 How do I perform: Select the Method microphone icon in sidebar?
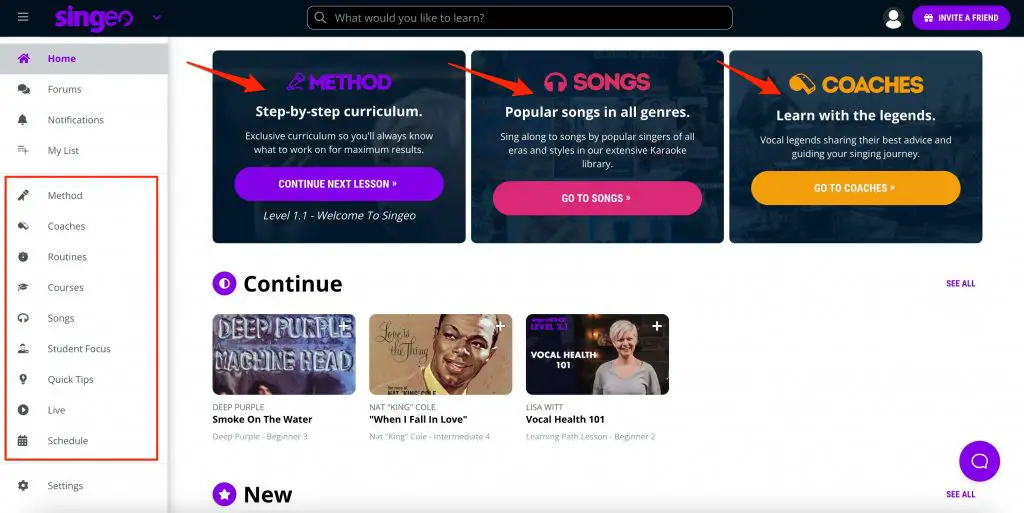coord(23,195)
